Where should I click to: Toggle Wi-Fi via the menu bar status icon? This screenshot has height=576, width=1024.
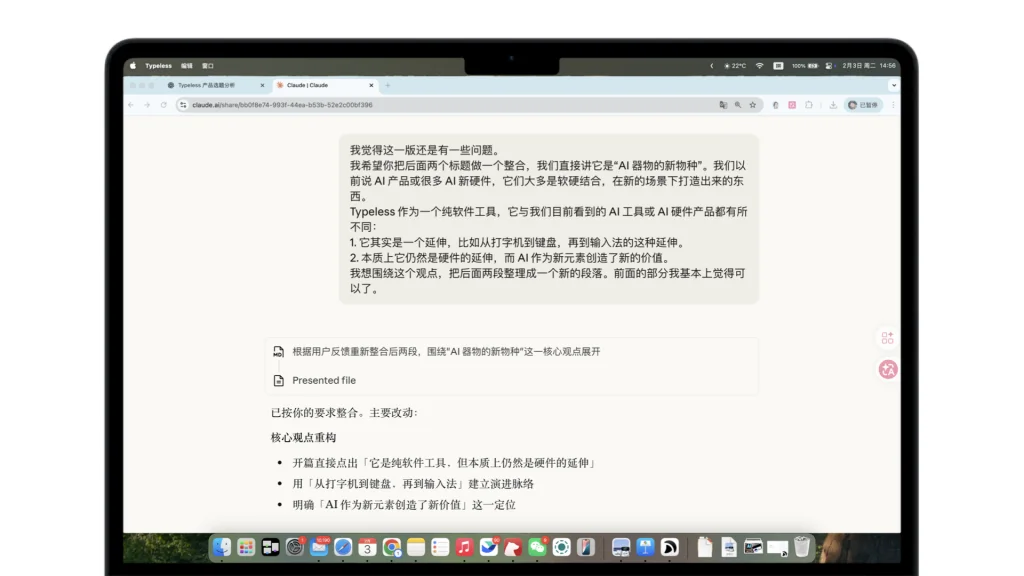tap(758, 64)
